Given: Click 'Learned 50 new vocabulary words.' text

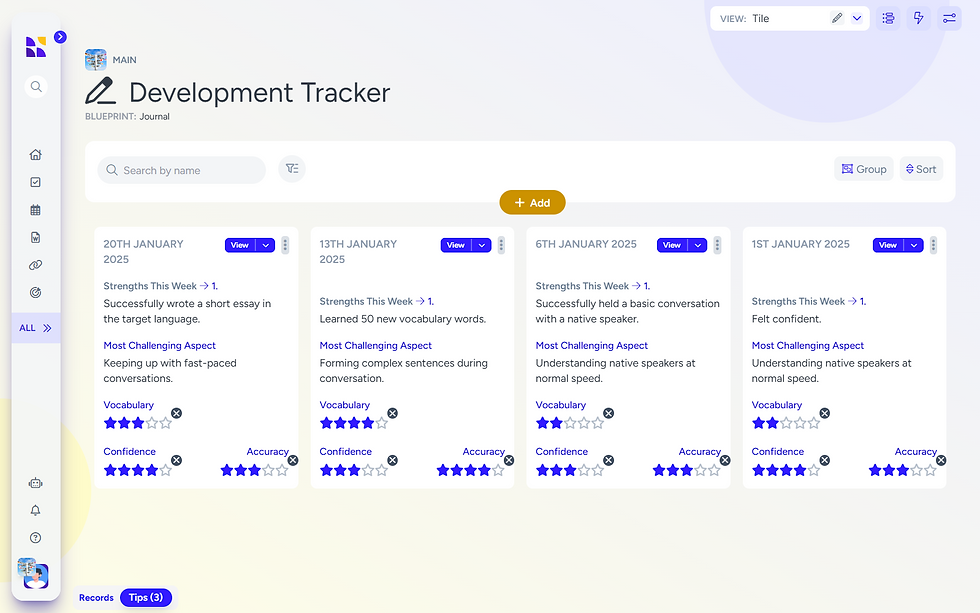Looking at the screenshot, I should [x=402, y=319].
